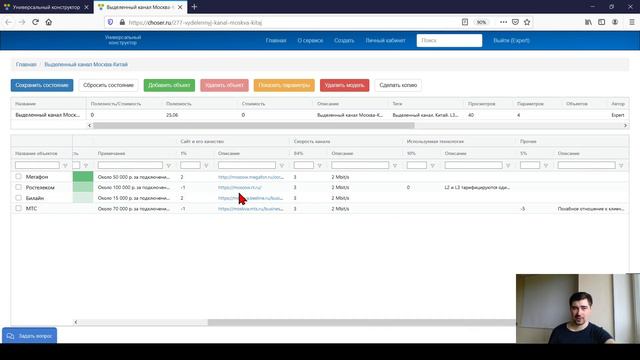Tick the Ростелеком row checkbox
The width and height of the screenshot is (640, 360).
[x=18, y=187]
